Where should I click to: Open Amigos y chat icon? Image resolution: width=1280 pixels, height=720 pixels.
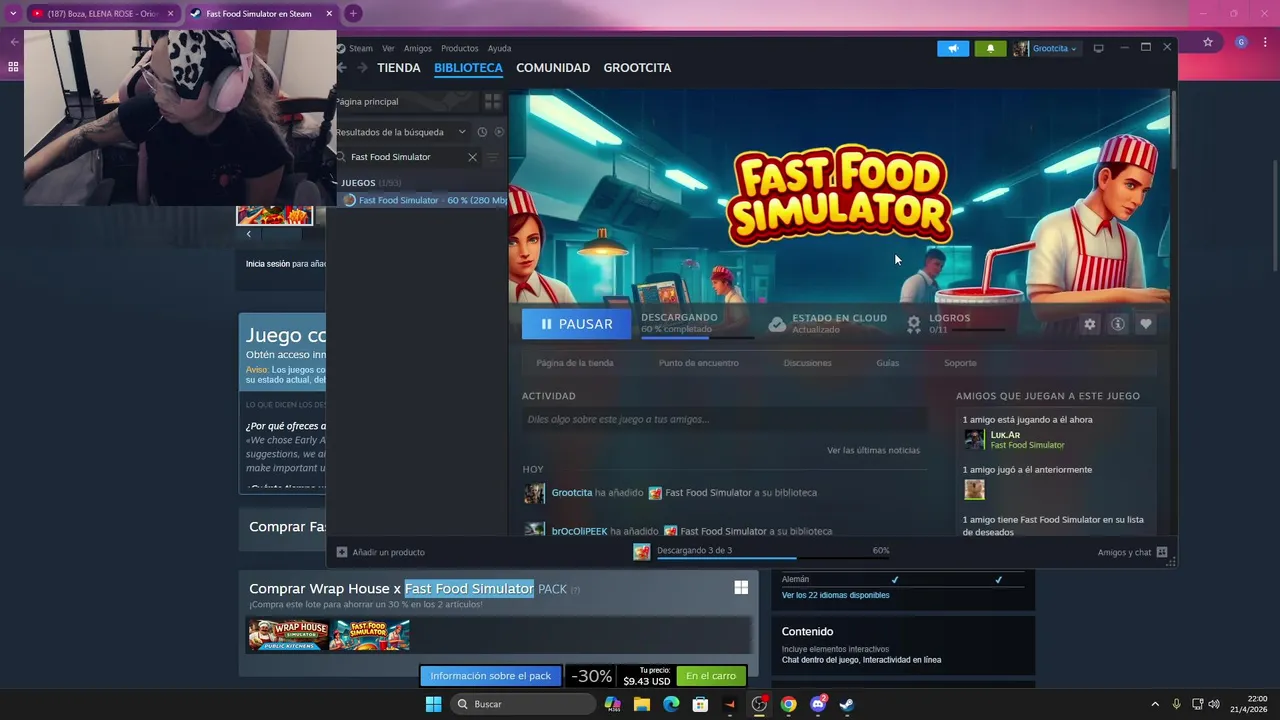1161,552
